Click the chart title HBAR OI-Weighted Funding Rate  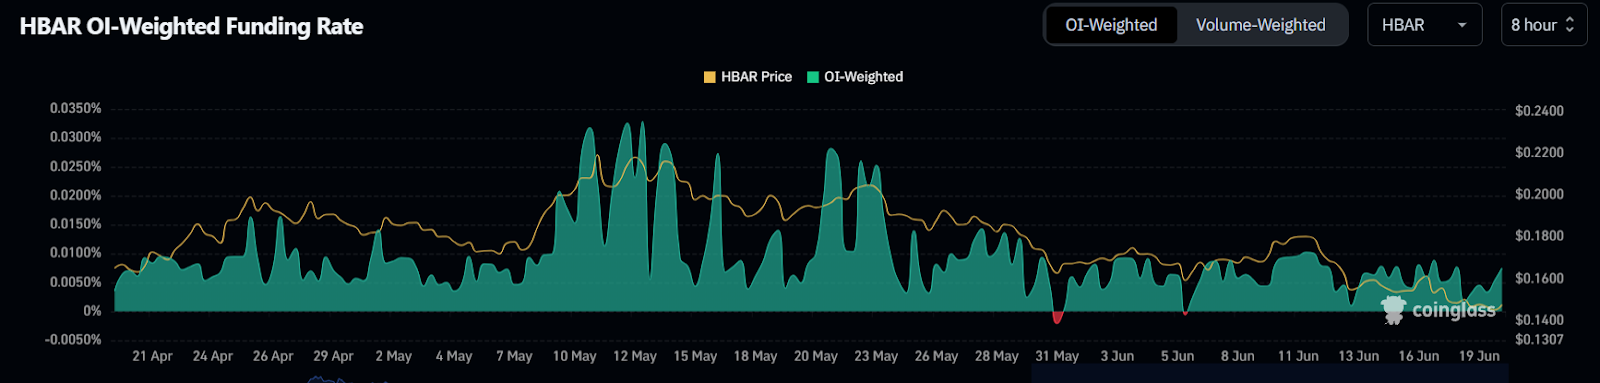pos(191,26)
